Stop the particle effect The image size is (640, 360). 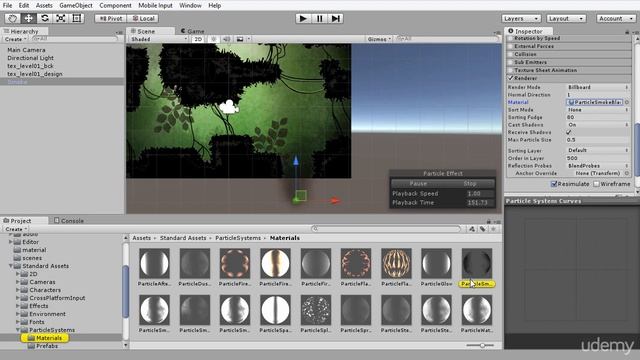[x=470, y=184]
